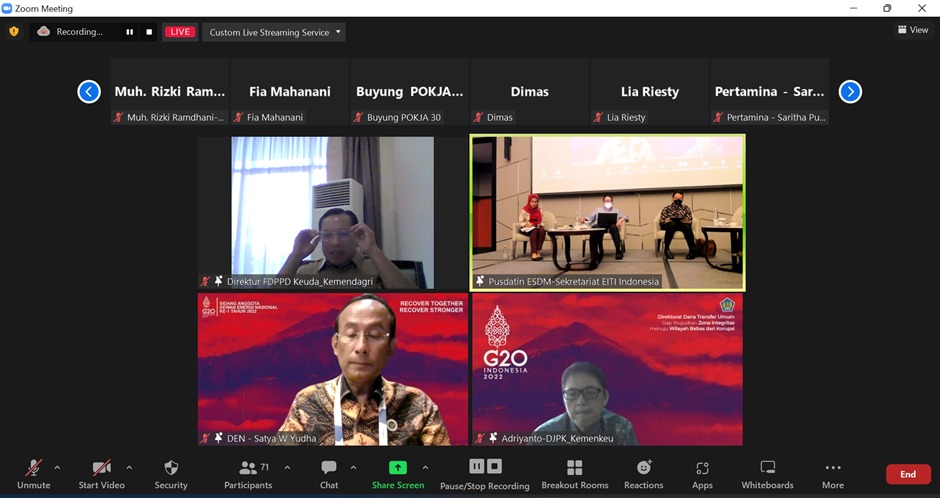Open the Custom Live Streaming Service dropdown
Screen dimensions: 940x498
274,32
